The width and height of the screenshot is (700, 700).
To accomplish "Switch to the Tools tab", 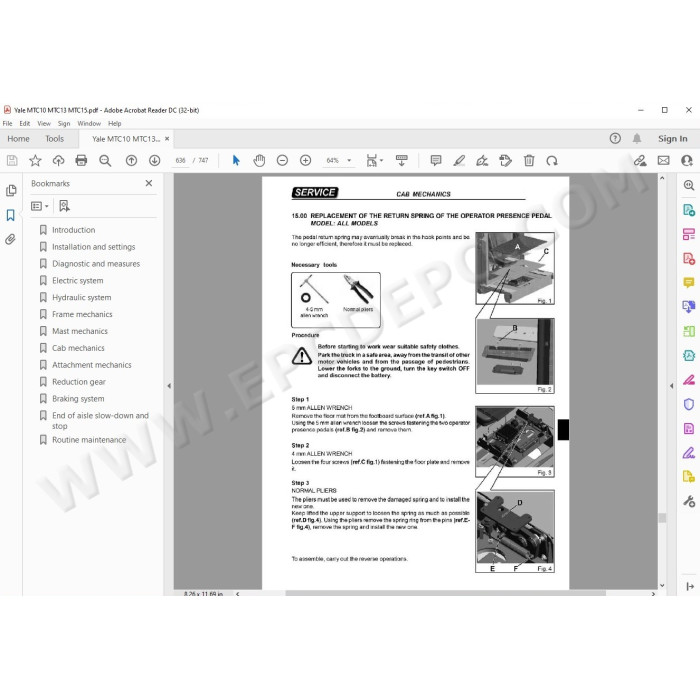I will pyautogui.click(x=54, y=139).
